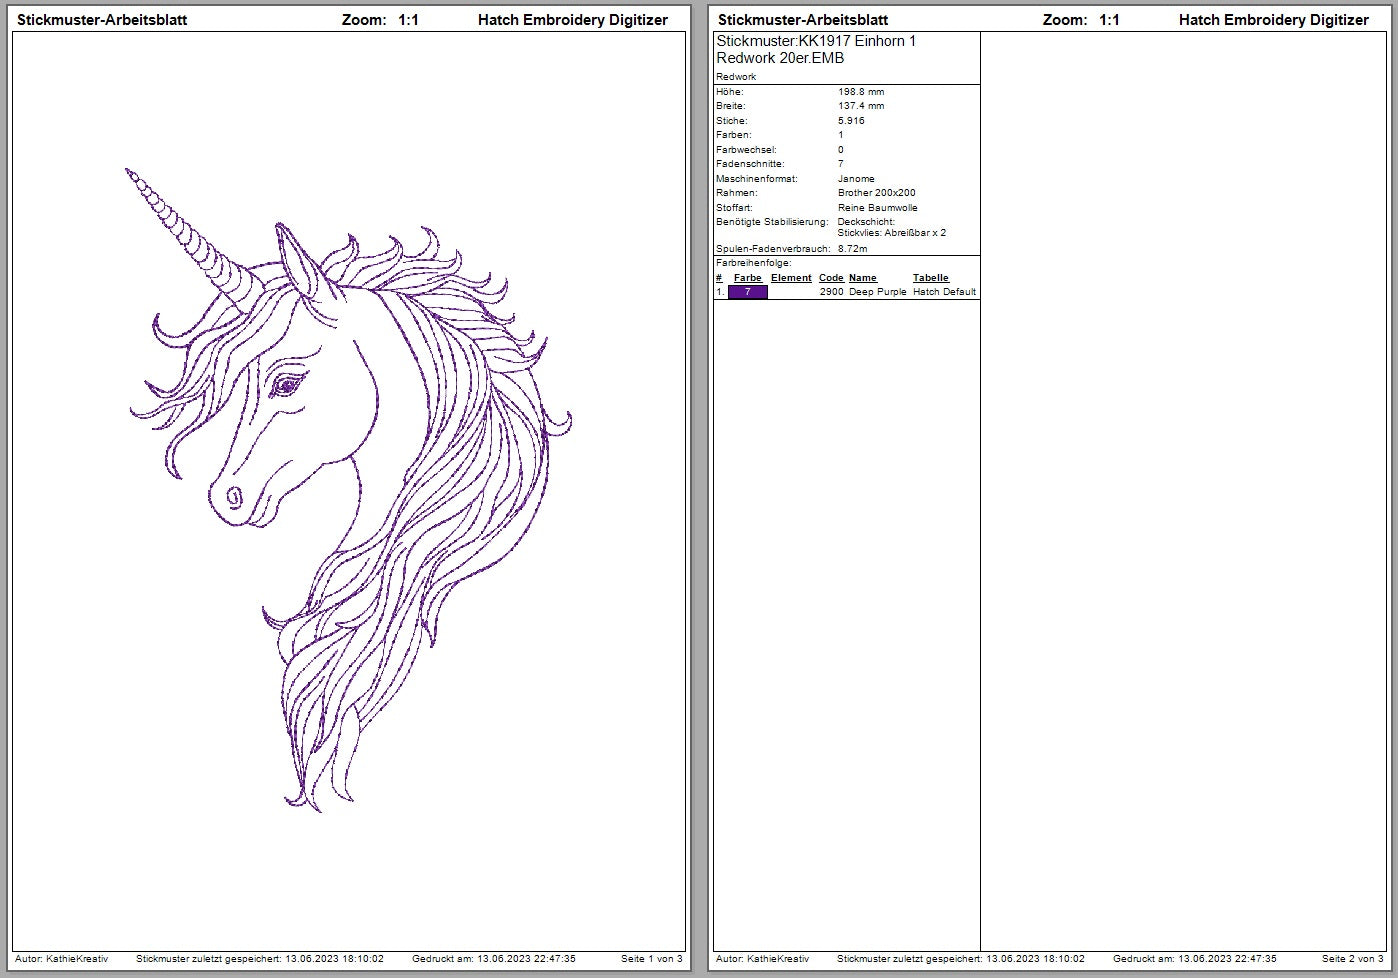Viewport: 1398px width, 978px height.
Task: Click 'Gedruckt am' footer timestamp on page 1
Action: click(x=494, y=959)
